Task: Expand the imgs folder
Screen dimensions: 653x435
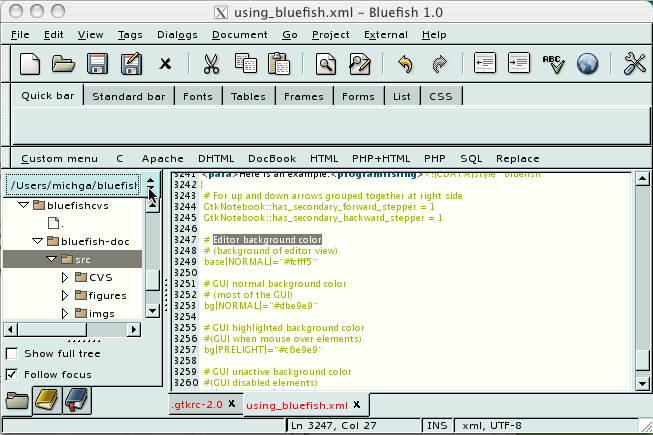Action: tap(65, 313)
